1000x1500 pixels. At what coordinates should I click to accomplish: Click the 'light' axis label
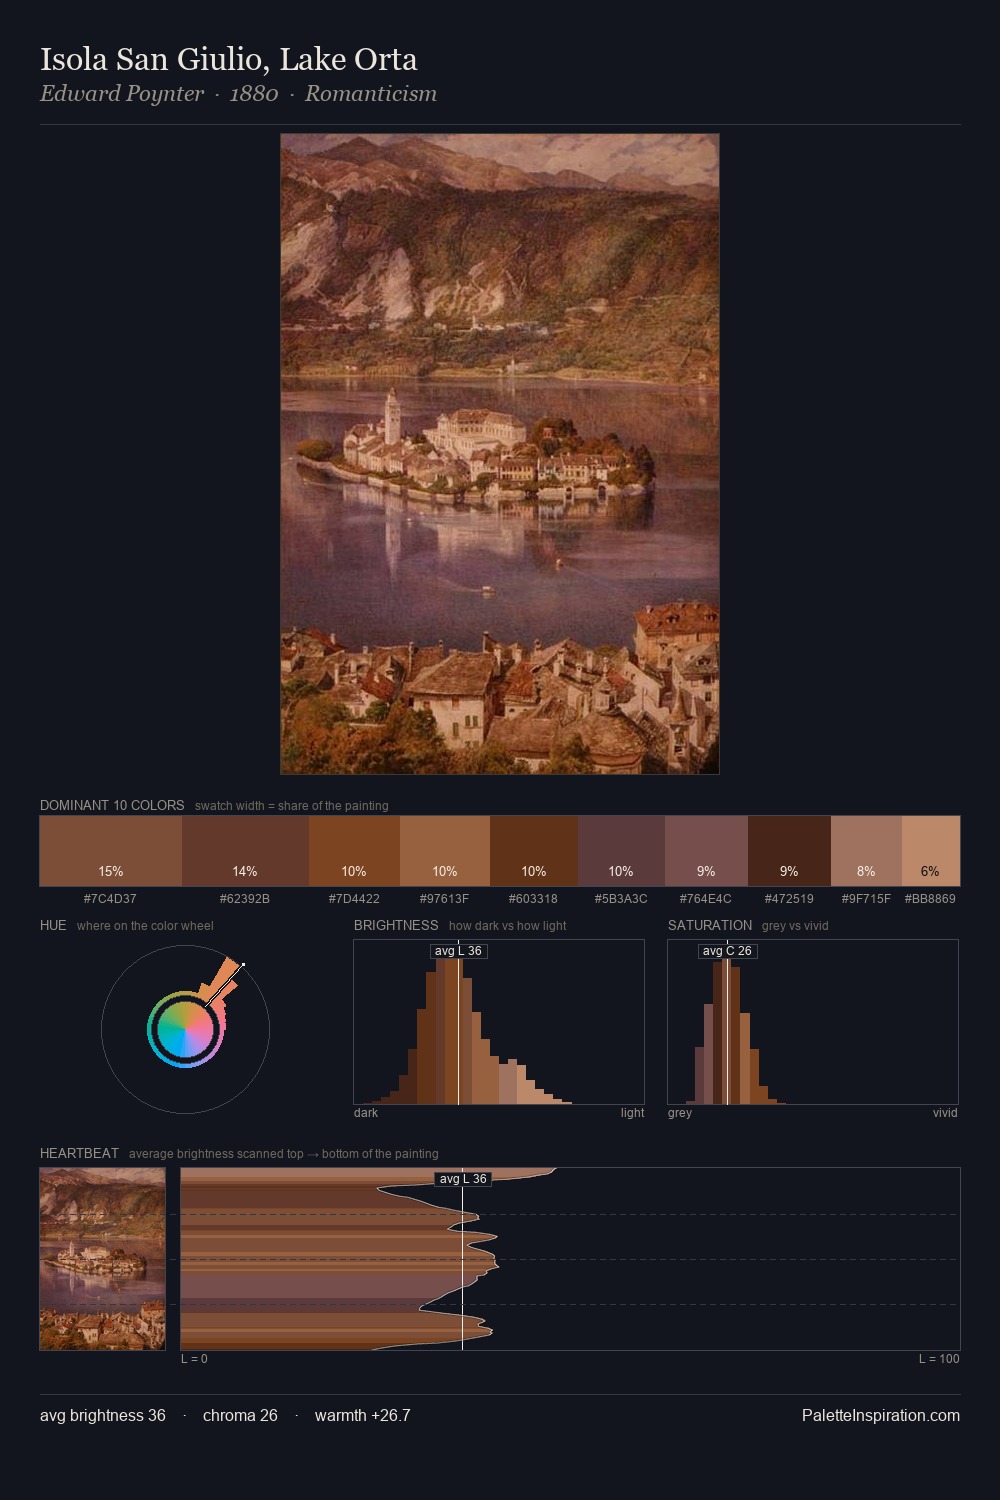(x=632, y=1113)
